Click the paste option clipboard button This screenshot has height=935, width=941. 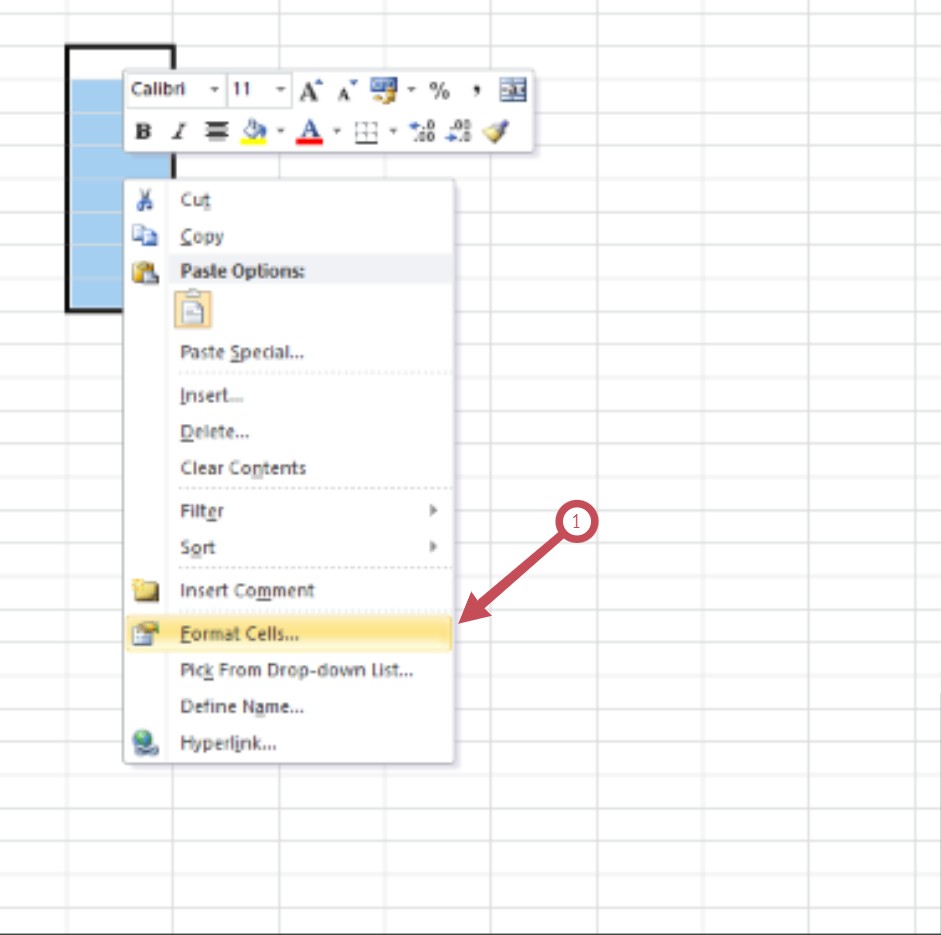tap(193, 309)
